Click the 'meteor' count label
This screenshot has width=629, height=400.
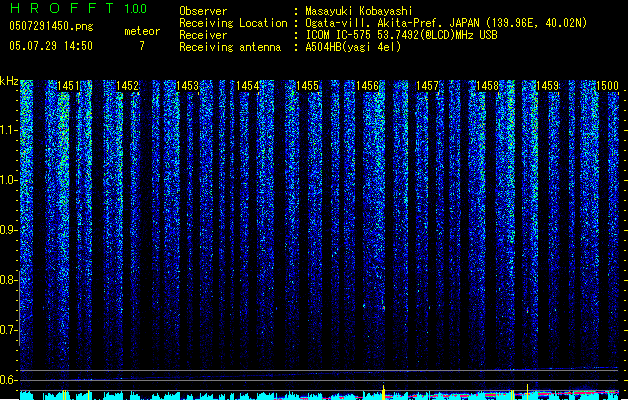tap(142, 31)
